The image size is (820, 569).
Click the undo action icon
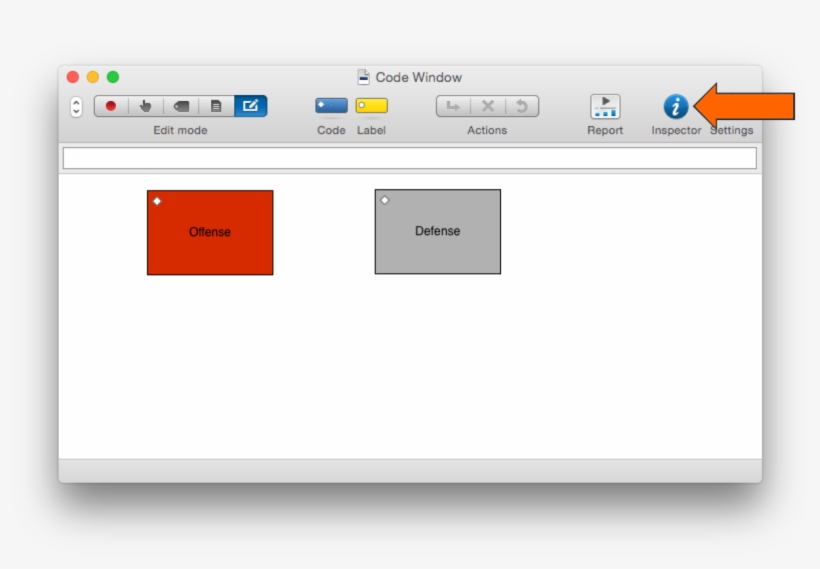521,106
